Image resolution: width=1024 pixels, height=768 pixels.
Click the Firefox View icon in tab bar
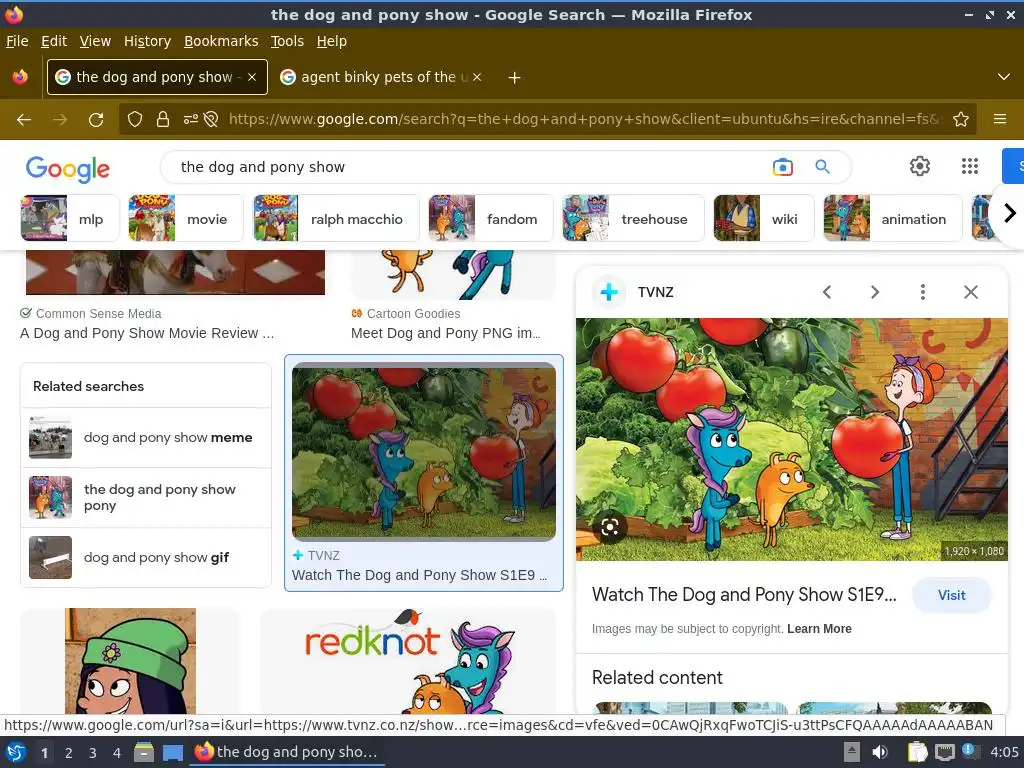[20, 77]
